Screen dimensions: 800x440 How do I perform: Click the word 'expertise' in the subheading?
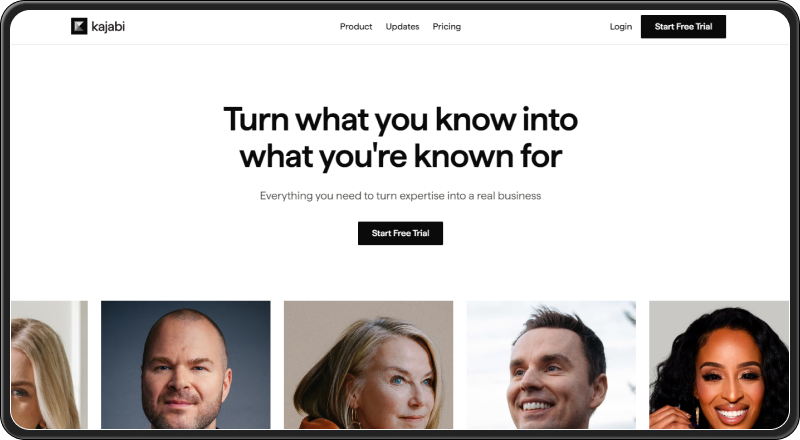point(421,196)
